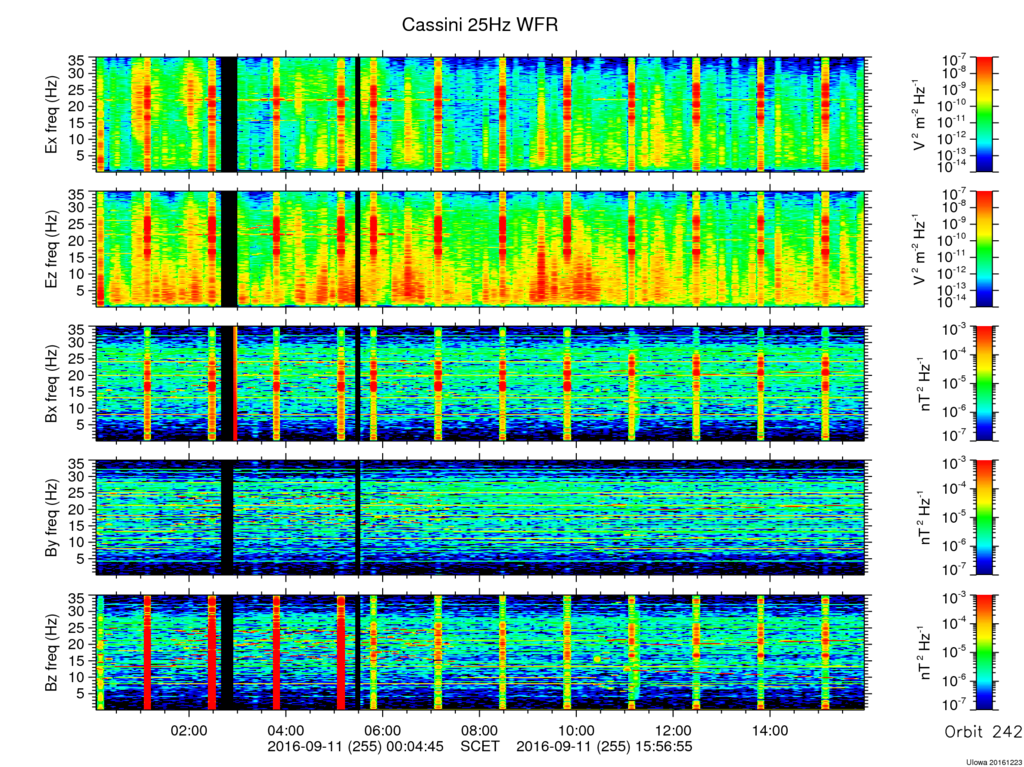Click the 'Cassini 25Hz WFR' title
Viewport: 1024px width, 767px height.
tap(480, 25)
